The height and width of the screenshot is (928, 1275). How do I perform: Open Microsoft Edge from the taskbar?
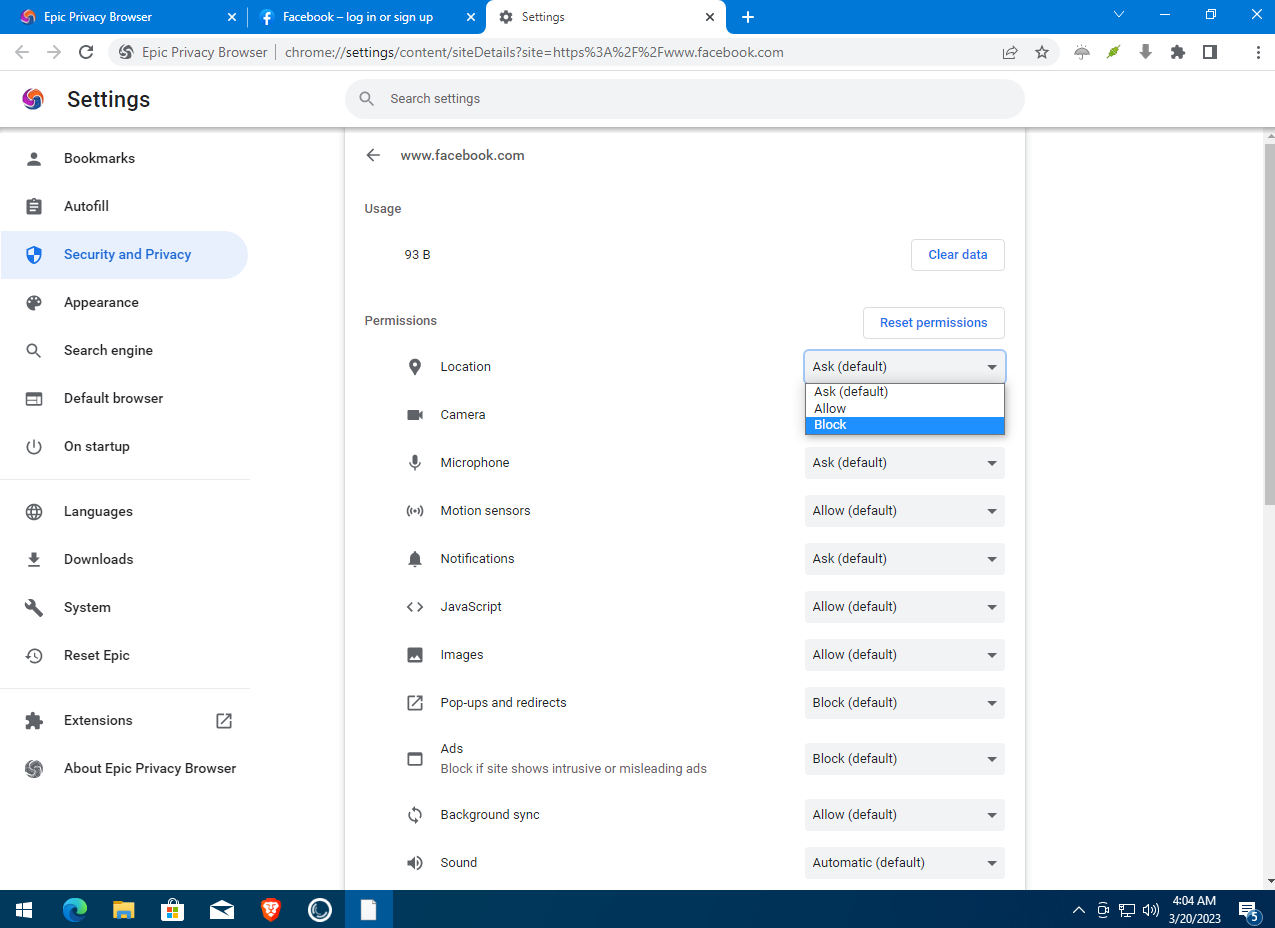[x=75, y=909]
